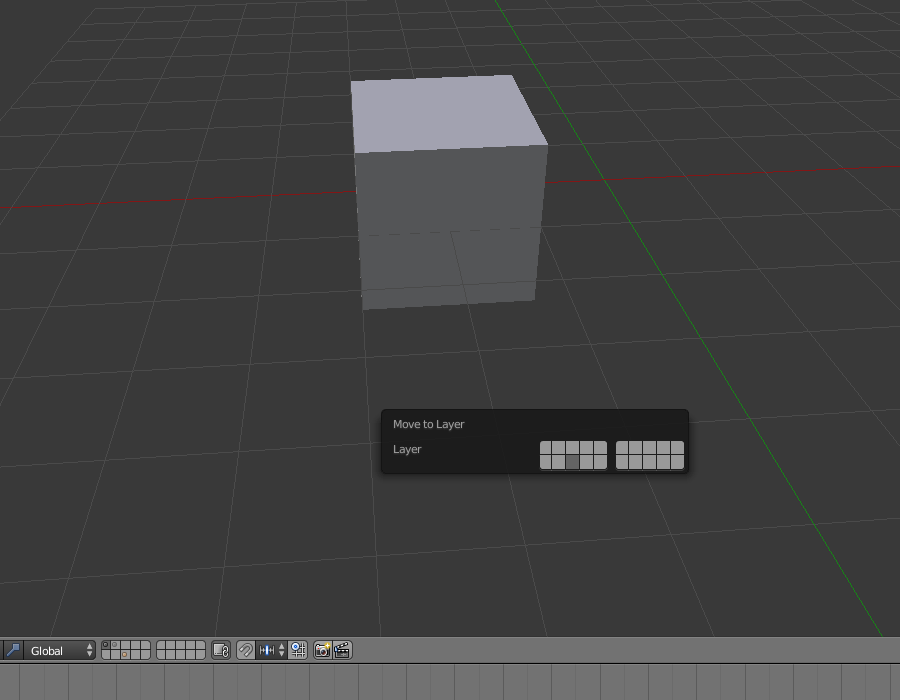Click the OpenGL render image camera icon

coord(323,650)
